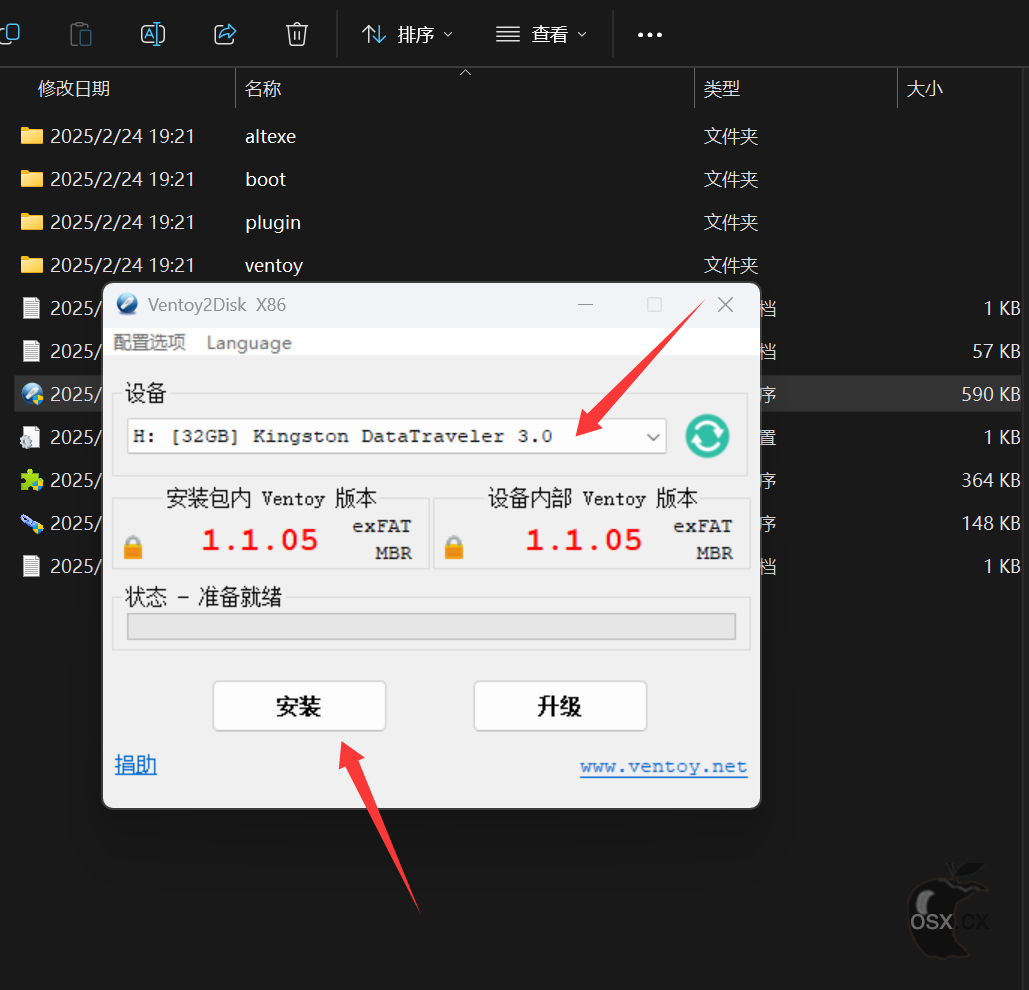The height and width of the screenshot is (990, 1029).
Task: Click the 148 KB size cell
Action: point(990,523)
